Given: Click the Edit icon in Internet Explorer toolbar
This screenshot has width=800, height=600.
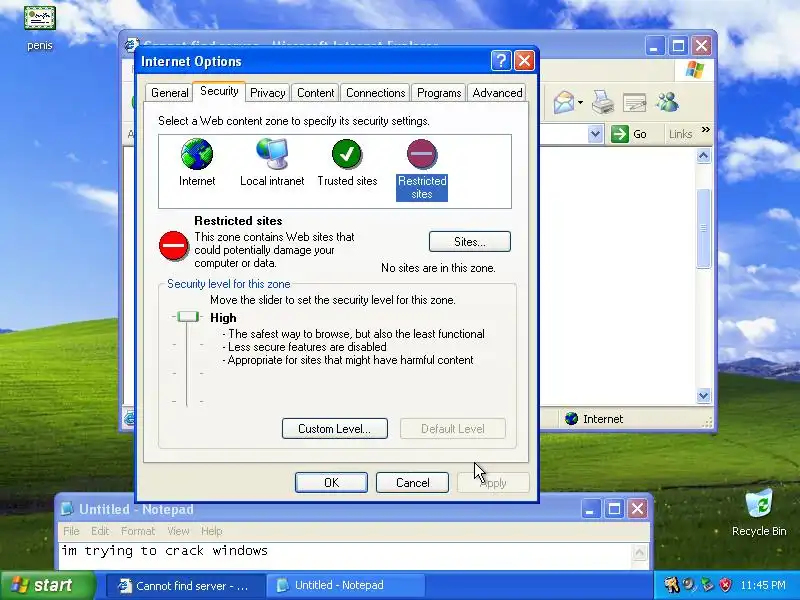Looking at the screenshot, I should tap(634, 103).
